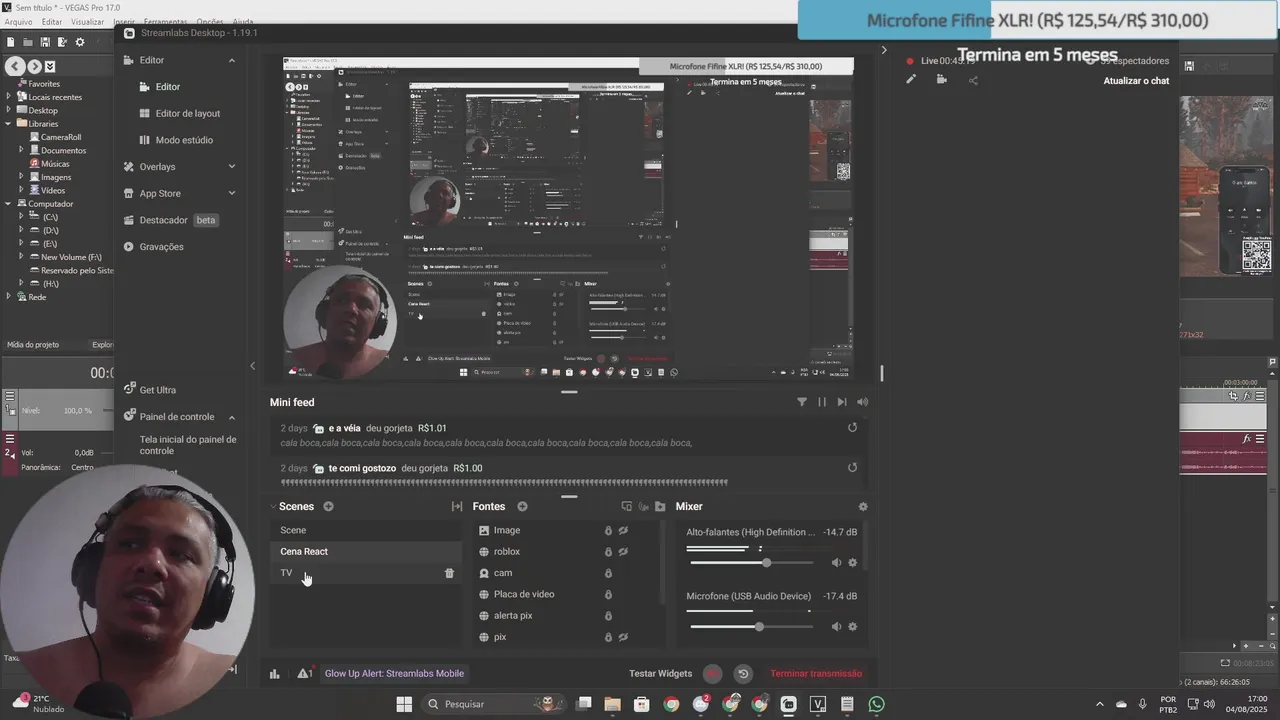Screen dimensions: 1280x720
Task: Open the Visualizar menu in VEGAS
Action: [x=87, y=21]
